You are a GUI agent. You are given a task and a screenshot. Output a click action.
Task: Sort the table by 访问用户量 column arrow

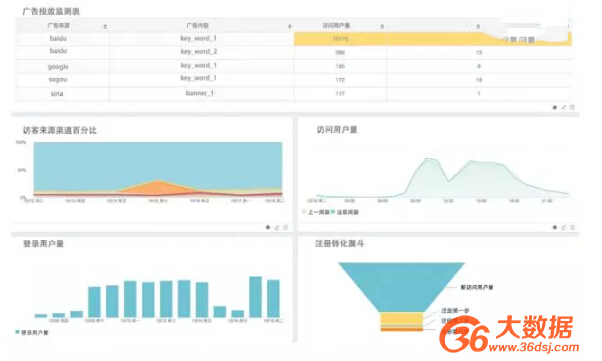coord(382,26)
